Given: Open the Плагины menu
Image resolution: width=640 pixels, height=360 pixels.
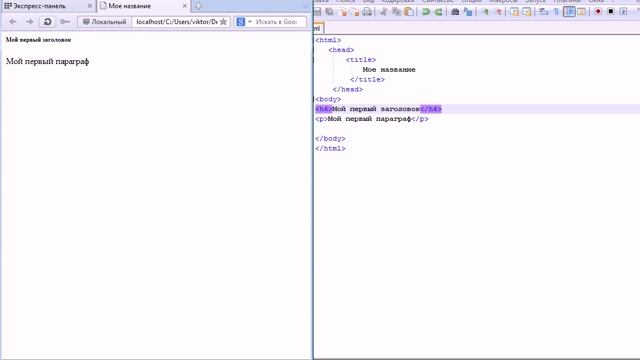Looking at the screenshot, I should tap(567, 2).
